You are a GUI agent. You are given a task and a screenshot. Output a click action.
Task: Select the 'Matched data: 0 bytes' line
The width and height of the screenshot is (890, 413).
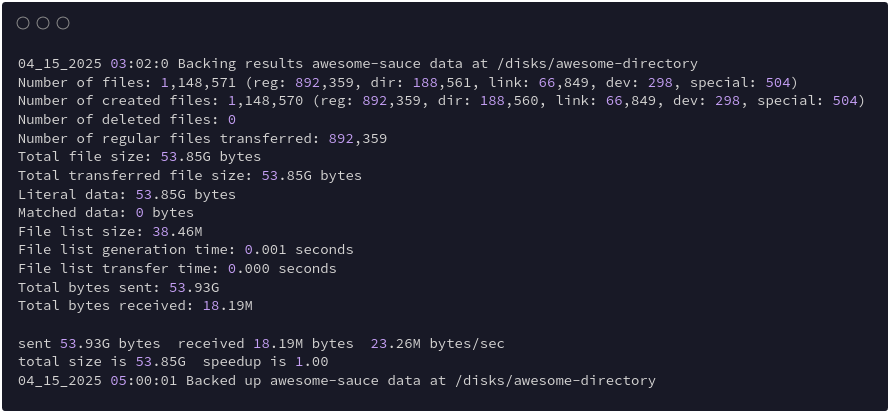(106, 213)
